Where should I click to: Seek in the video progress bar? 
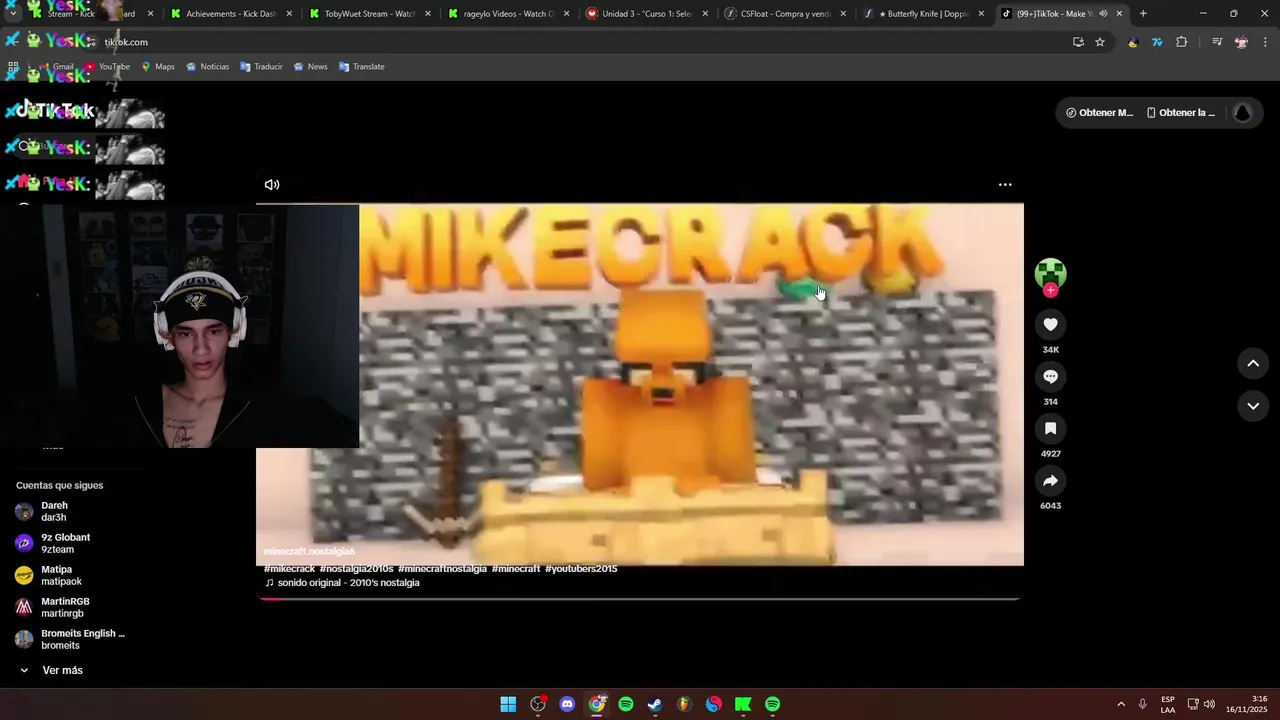point(640,598)
